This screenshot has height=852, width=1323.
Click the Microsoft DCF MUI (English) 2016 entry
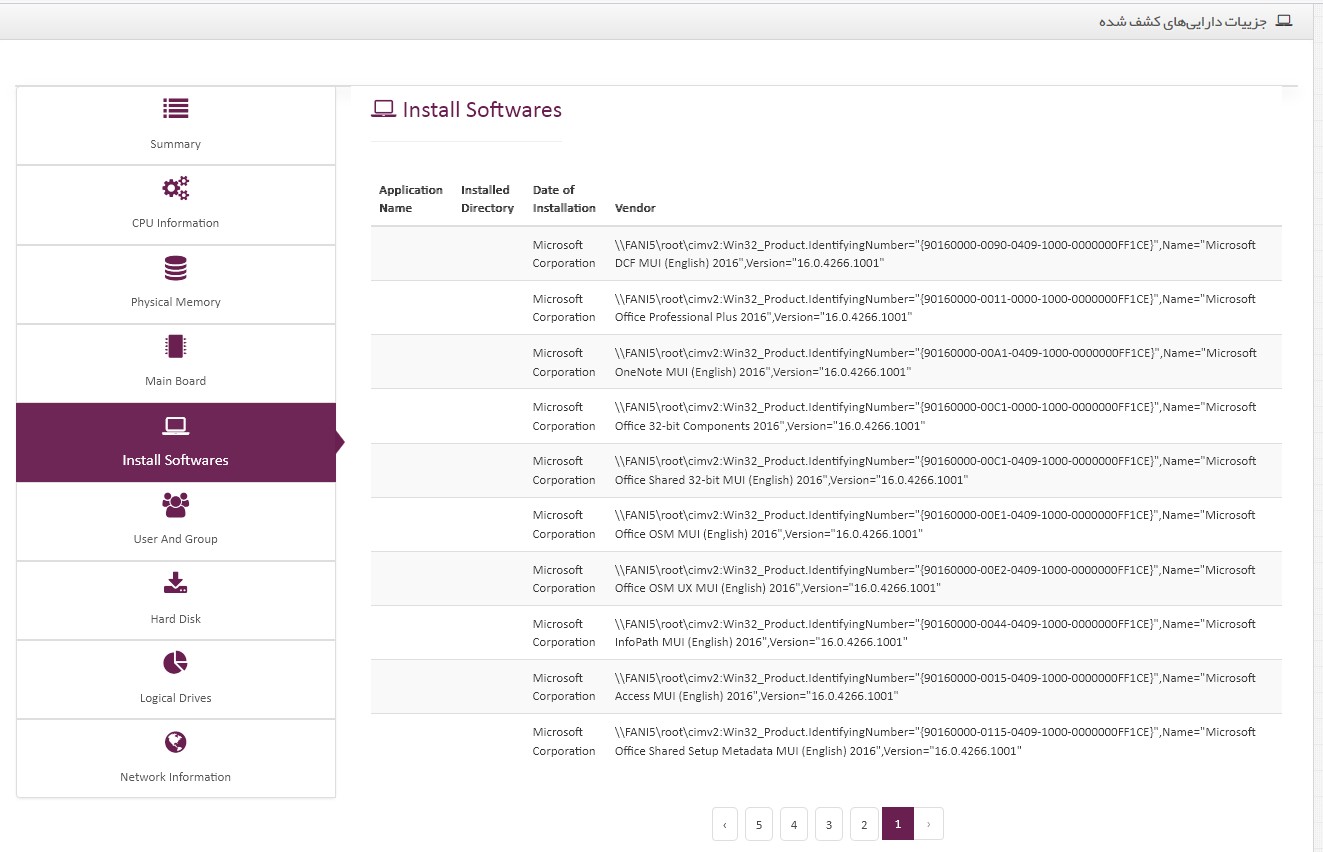[935, 254]
